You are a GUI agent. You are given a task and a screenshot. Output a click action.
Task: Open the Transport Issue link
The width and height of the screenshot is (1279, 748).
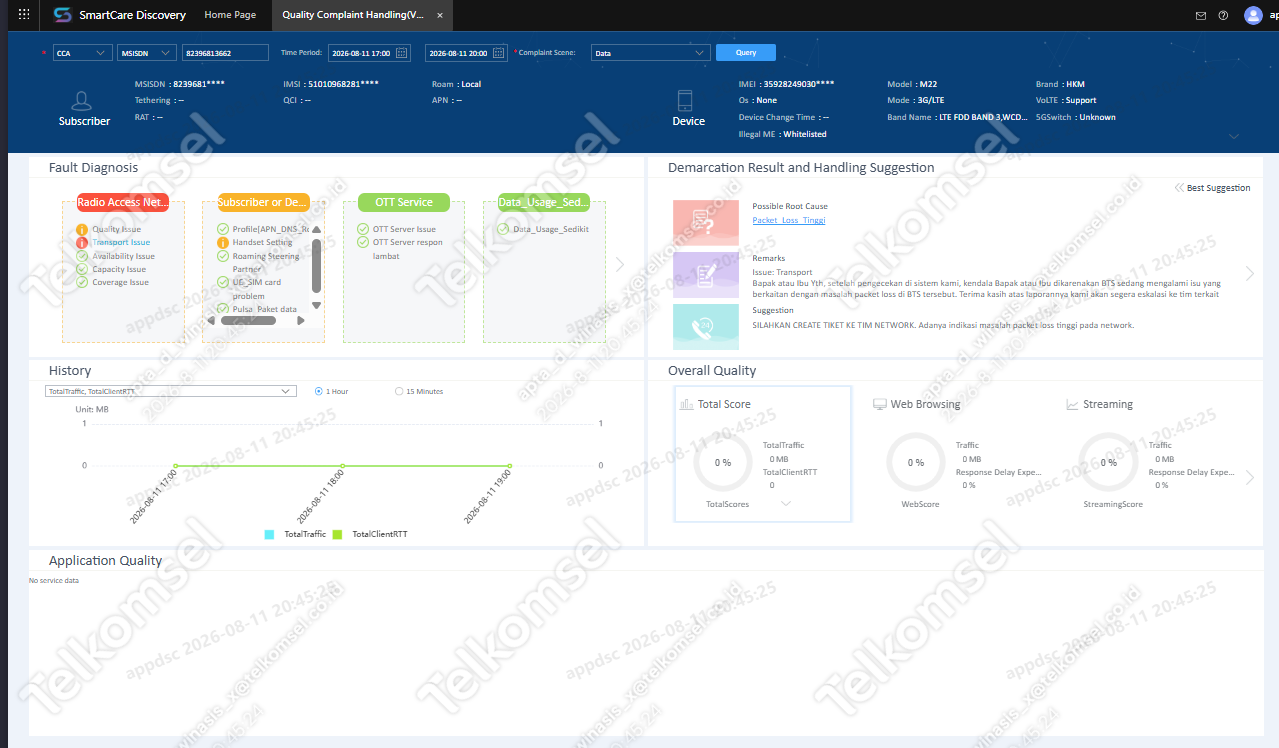click(121, 243)
